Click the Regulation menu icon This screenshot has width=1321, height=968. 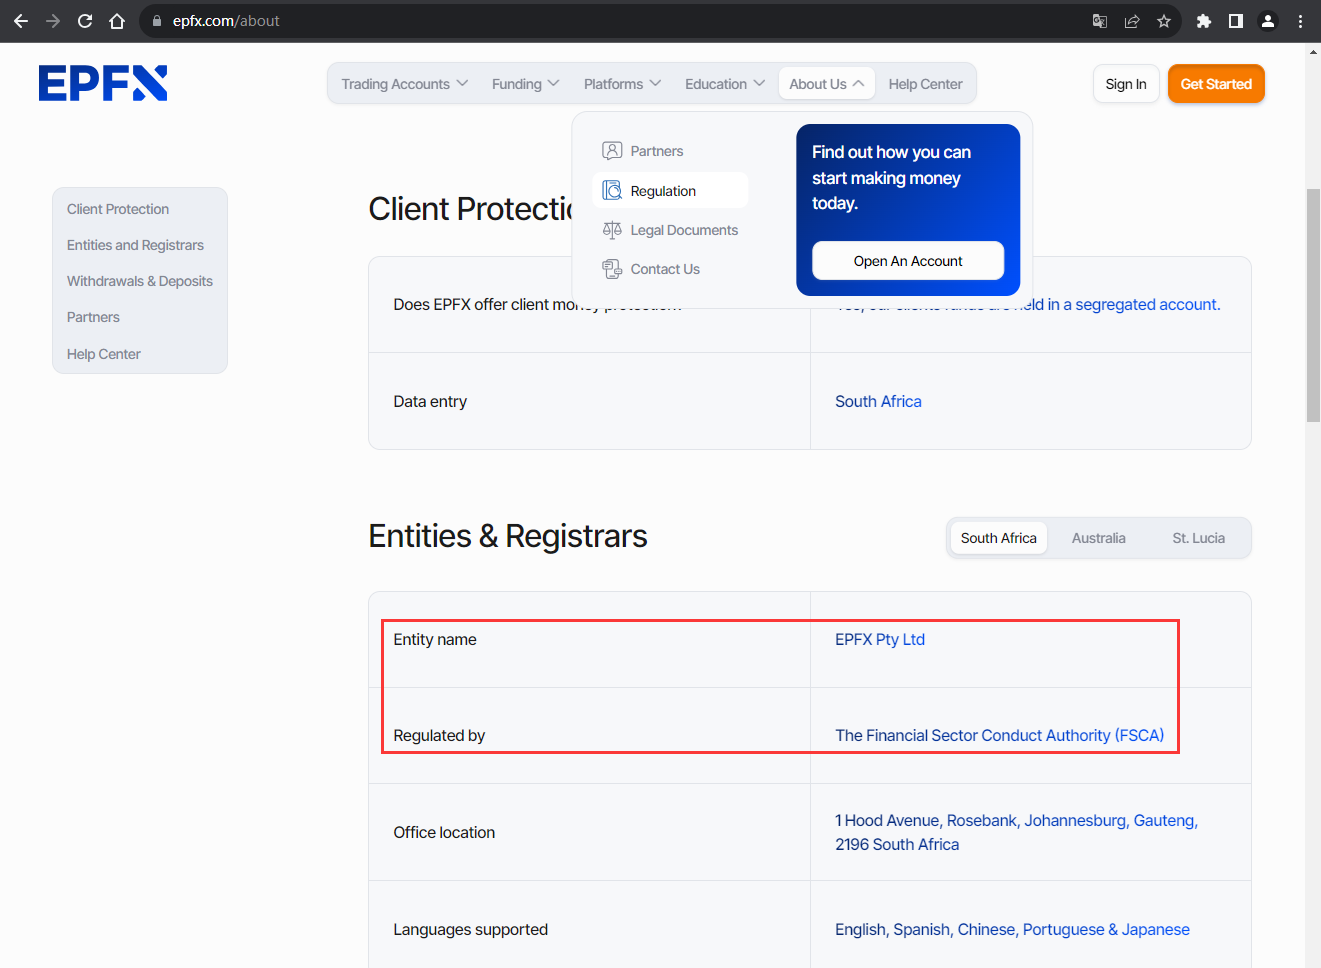coord(612,191)
